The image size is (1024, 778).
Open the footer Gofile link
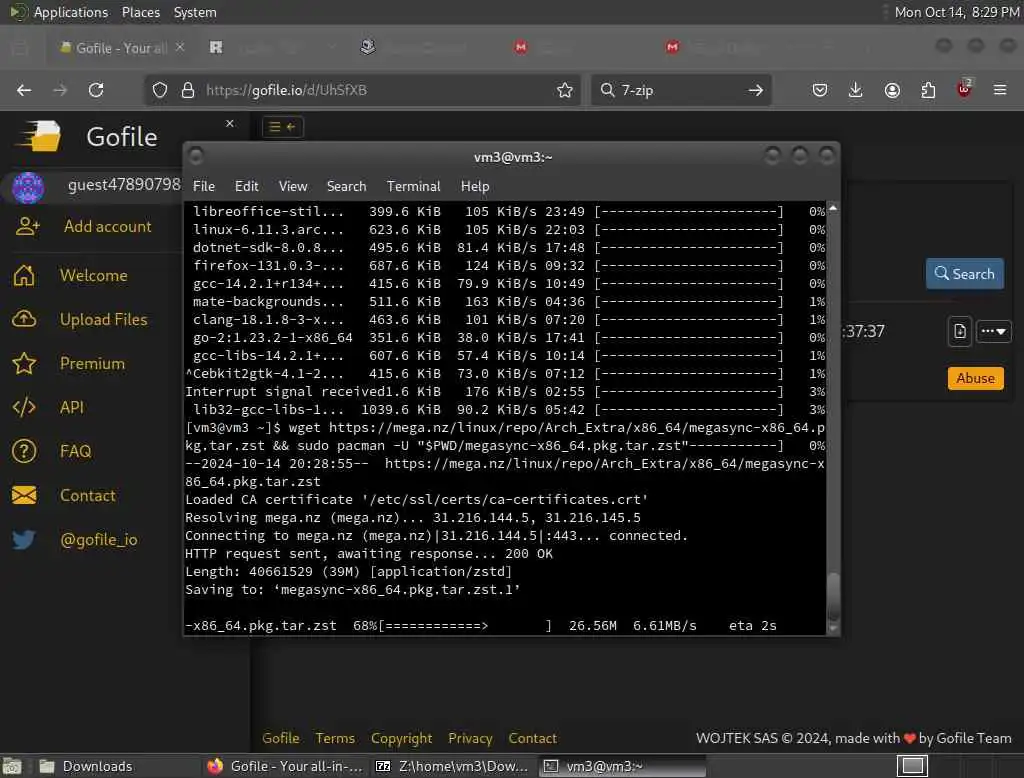coord(281,738)
